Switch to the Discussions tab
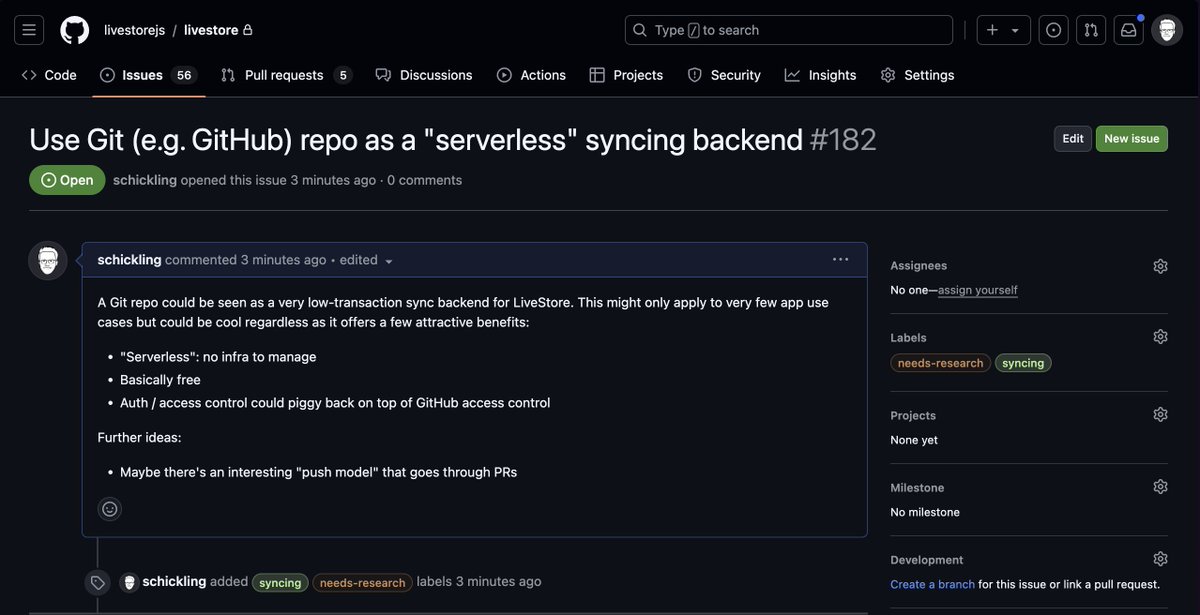Image resolution: width=1200 pixels, height=615 pixels. (x=424, y=75)
